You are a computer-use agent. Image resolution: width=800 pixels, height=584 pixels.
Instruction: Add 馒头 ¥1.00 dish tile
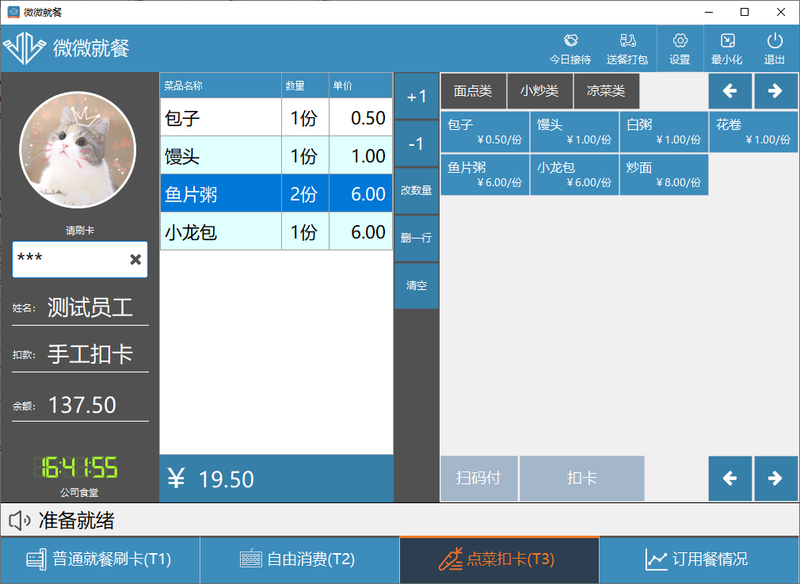tap(574, 132)
